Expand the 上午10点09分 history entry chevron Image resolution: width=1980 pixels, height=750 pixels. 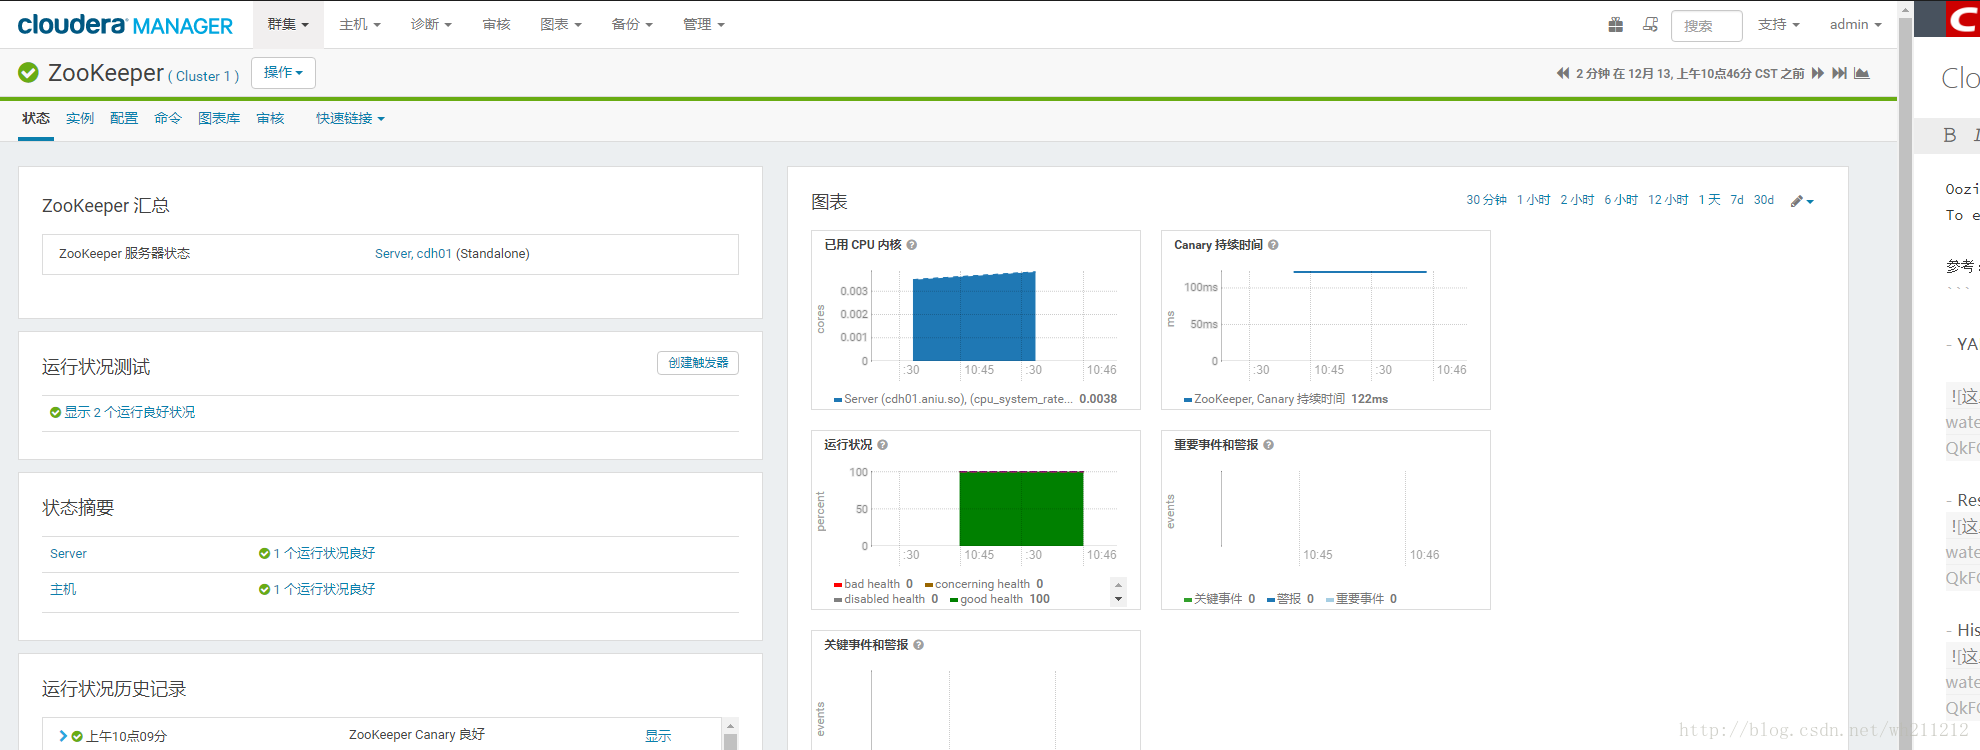(x=63, y=736)
